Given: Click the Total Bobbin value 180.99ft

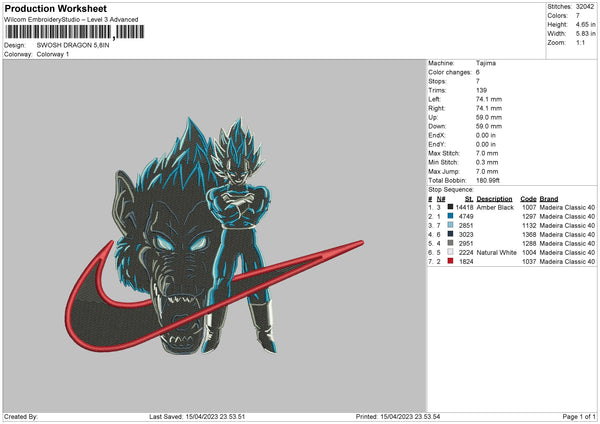Looking at the screenshot, I should click(488, 180).
